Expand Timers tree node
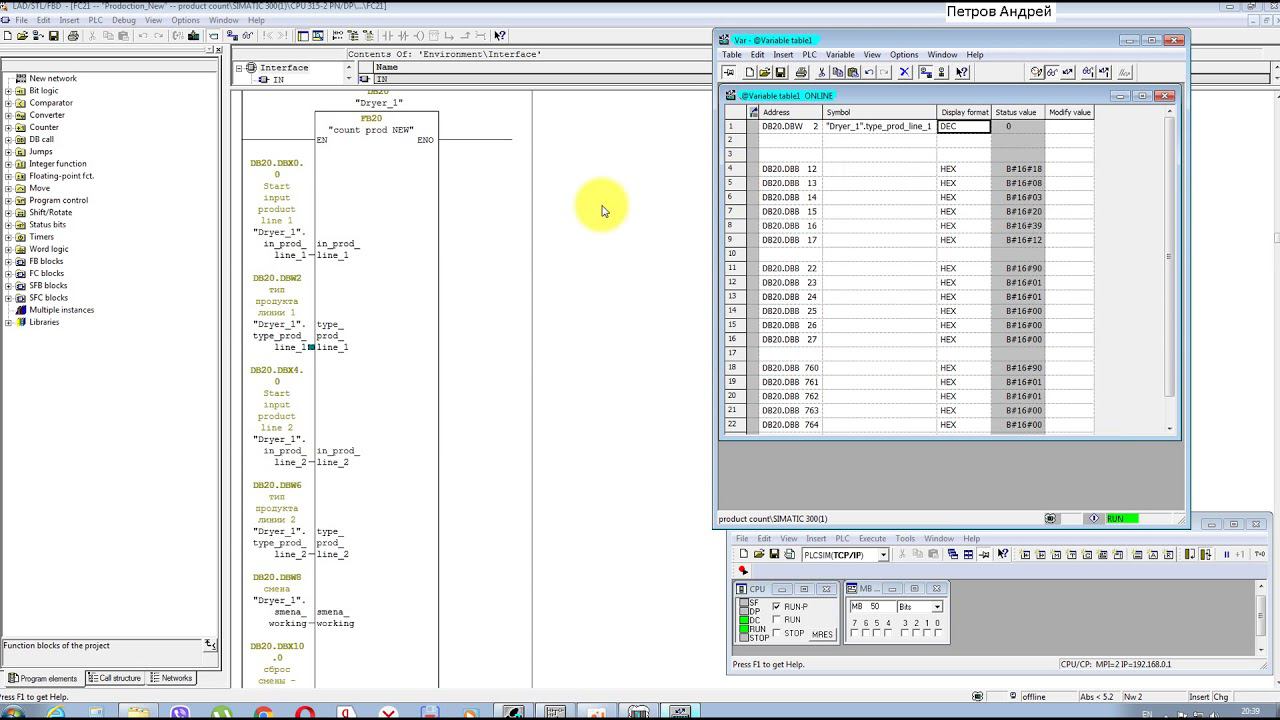 point(9,237)
